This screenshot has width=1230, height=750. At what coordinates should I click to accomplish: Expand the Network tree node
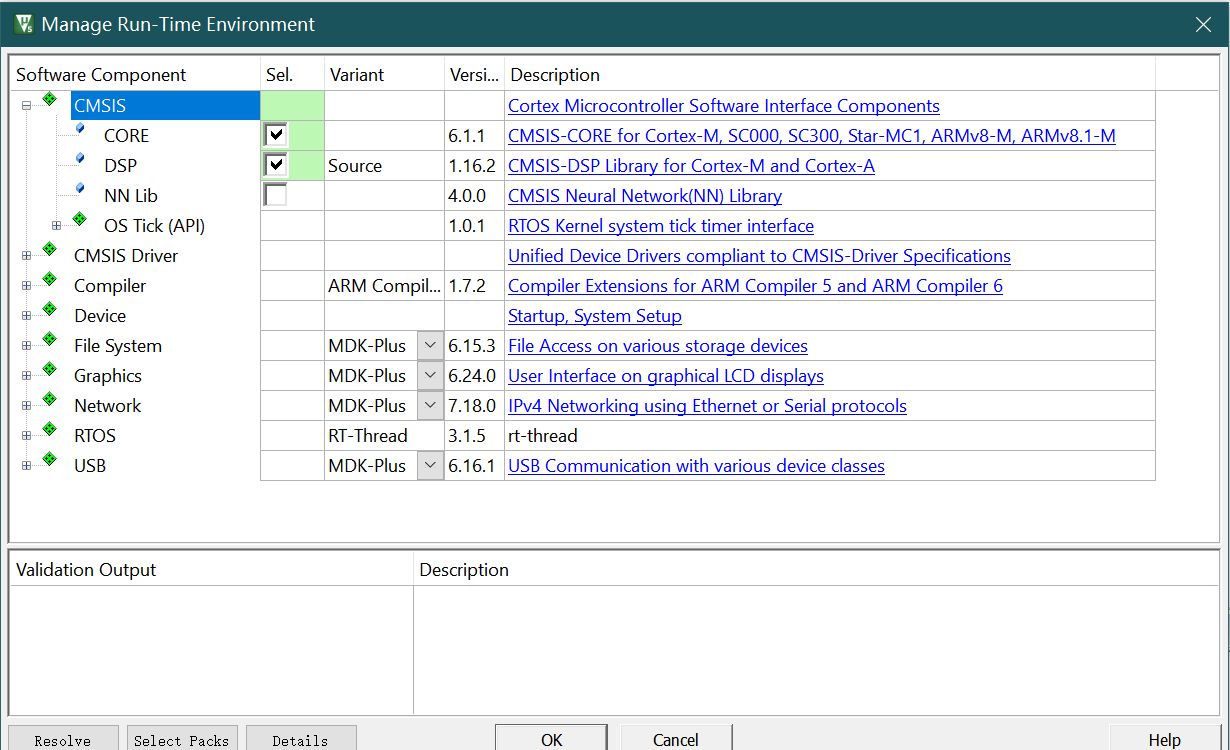click(x=26, y=406)
